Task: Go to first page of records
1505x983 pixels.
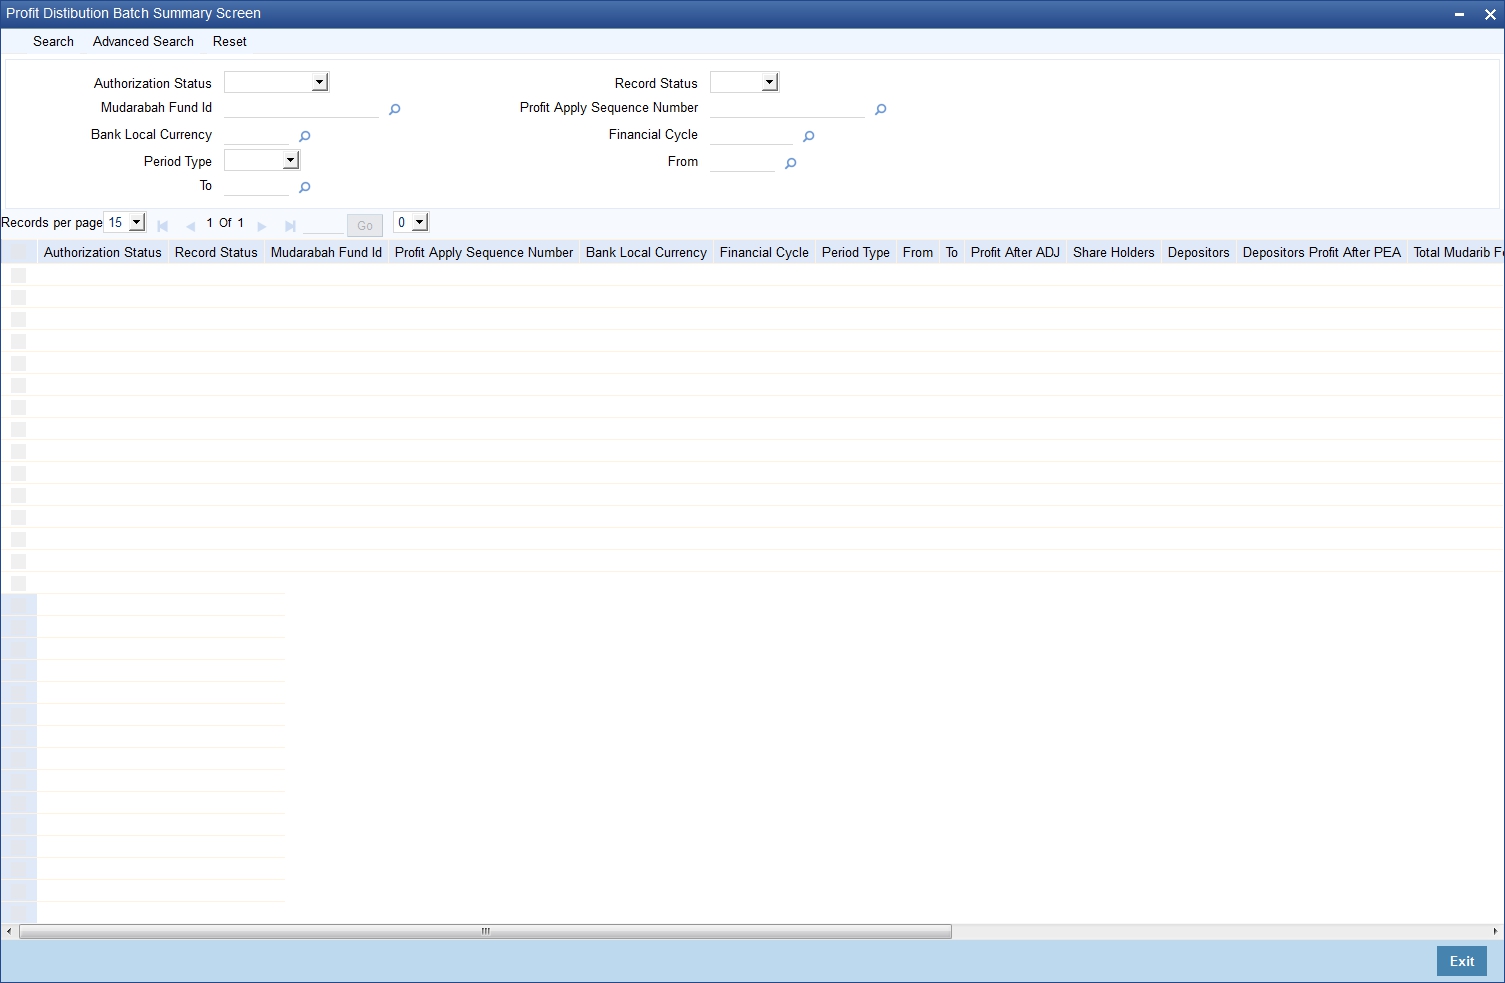Action: (x=162, y=226)
